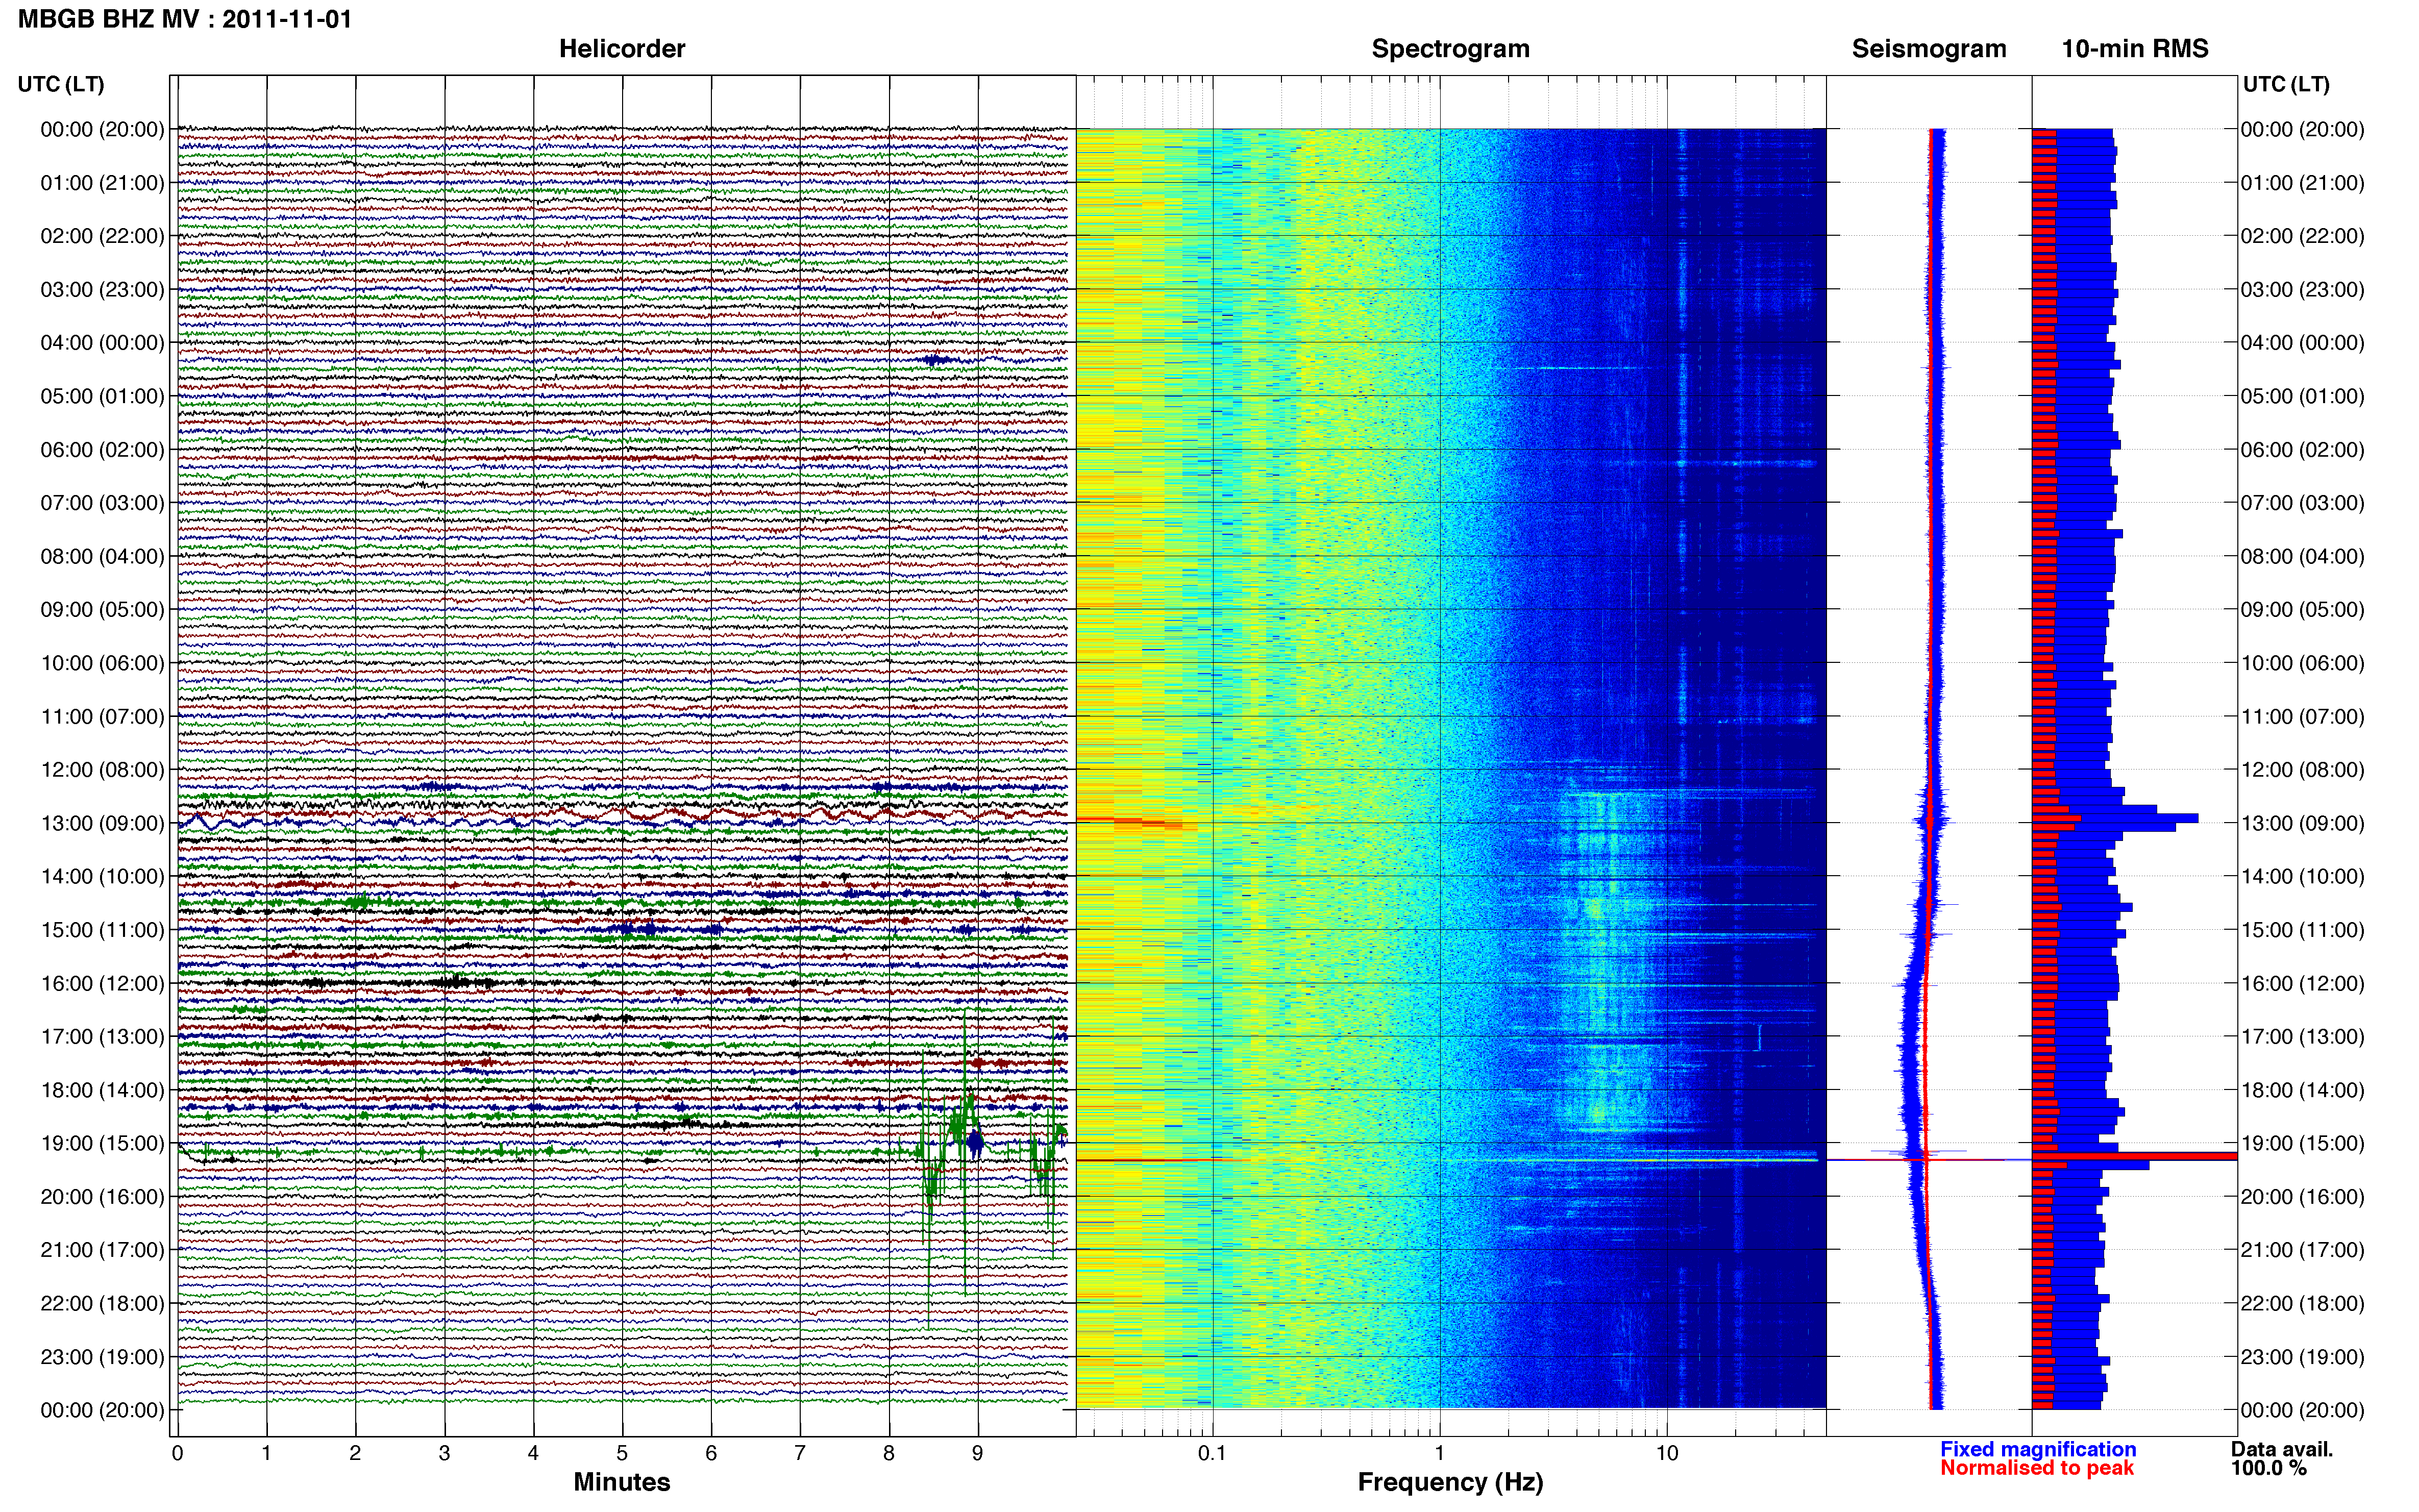2419x1512 pixels.
Task: Click left-axis time label '01:00 (21:00)'
Action: click(102, 183)
